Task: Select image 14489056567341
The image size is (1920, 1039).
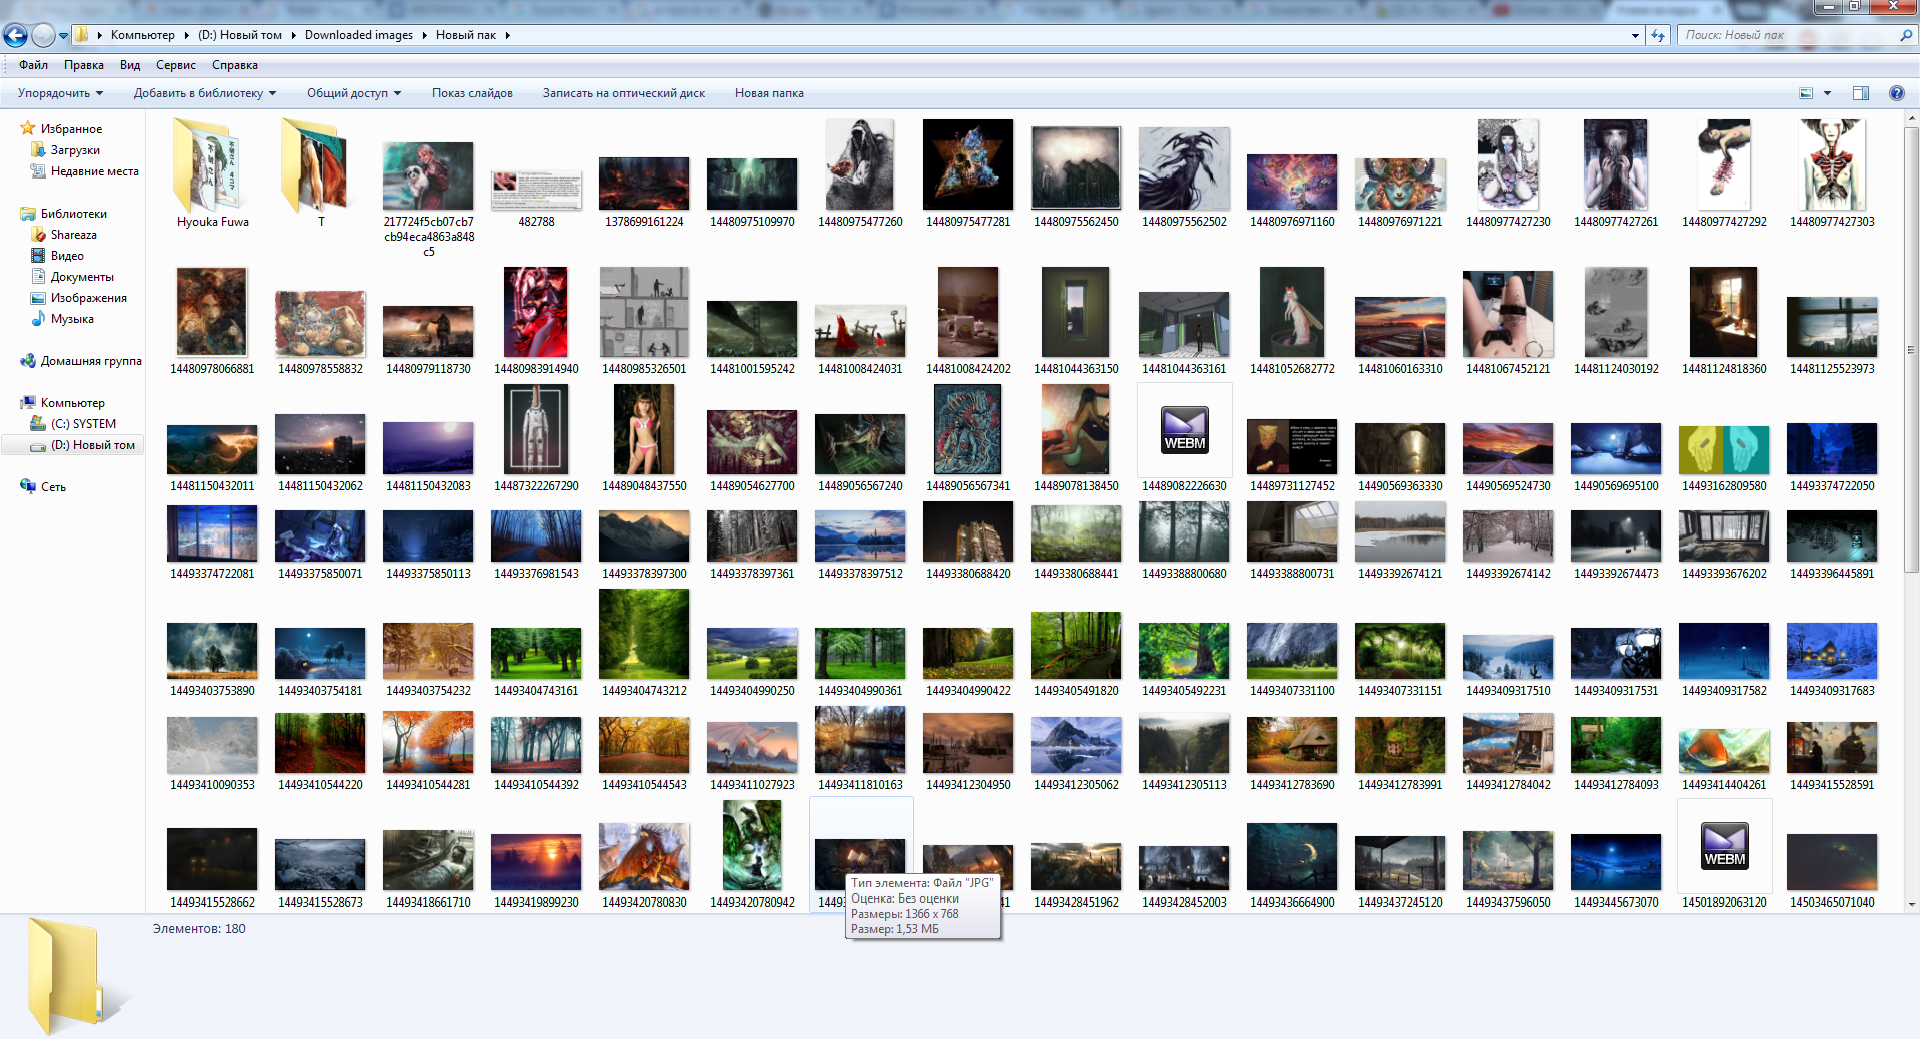Action: click(968, 429)
